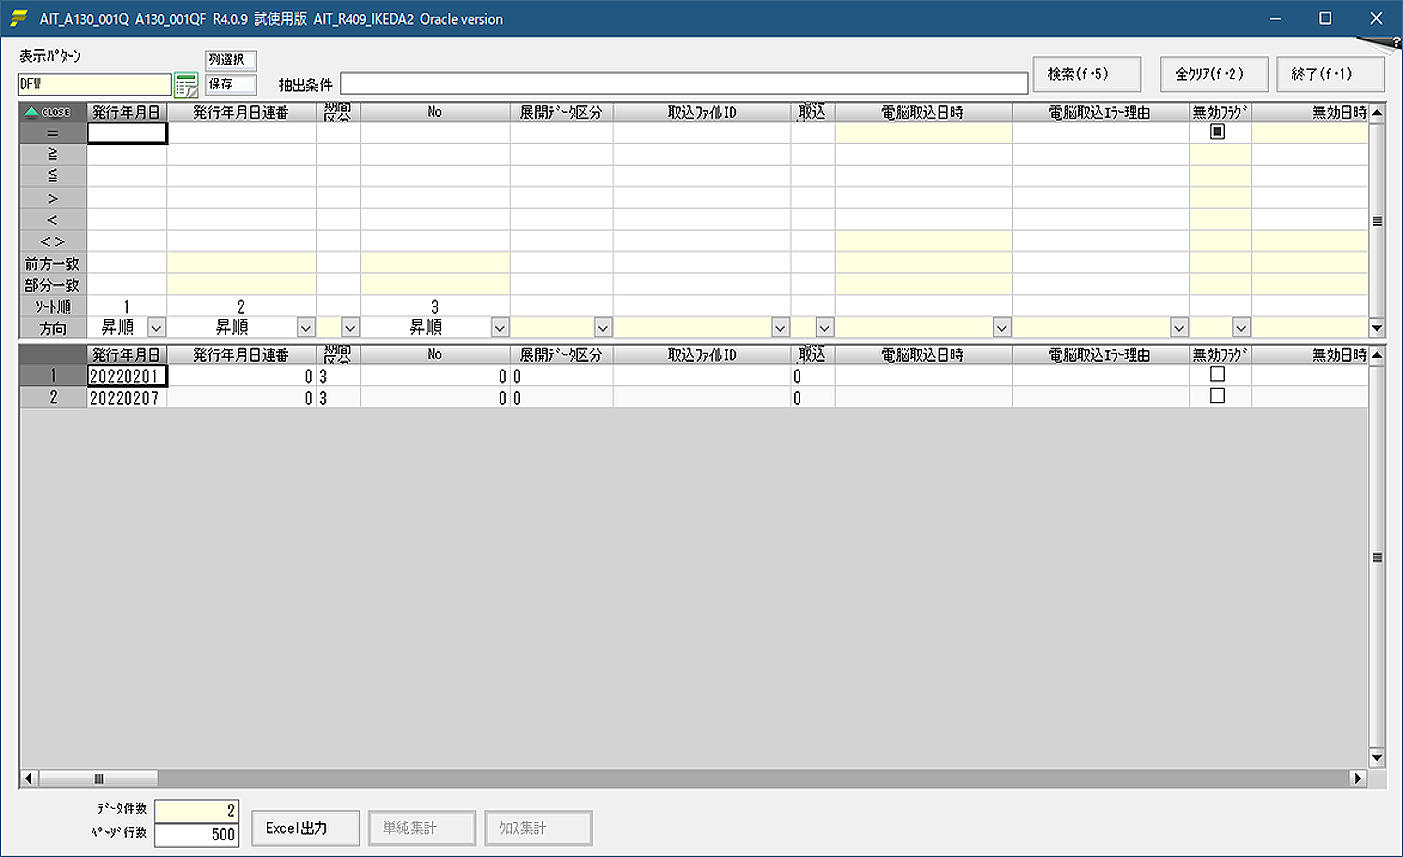Open sort direction dropdown for 発行年月日
This screenshot has height=857, width=1403.
[156, 327]
